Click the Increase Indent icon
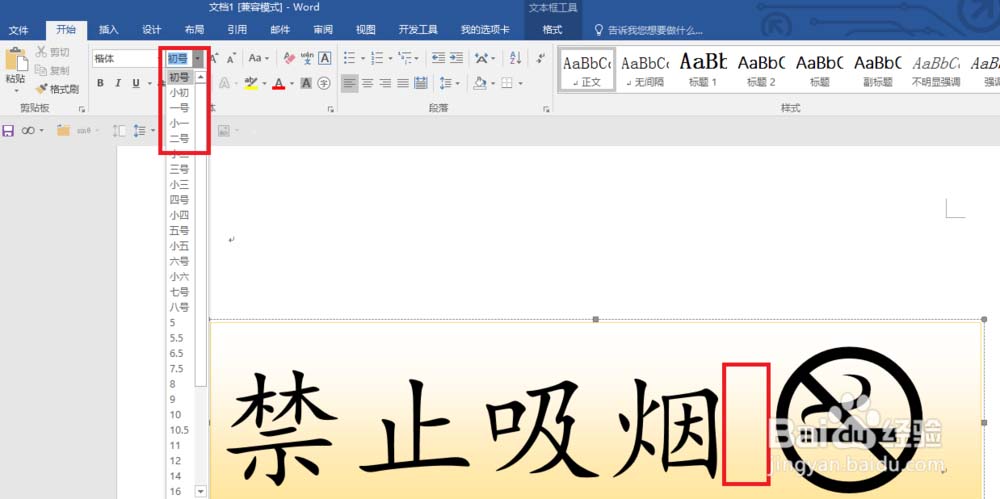Screen dimensions: 1000x499 [455, 58]
